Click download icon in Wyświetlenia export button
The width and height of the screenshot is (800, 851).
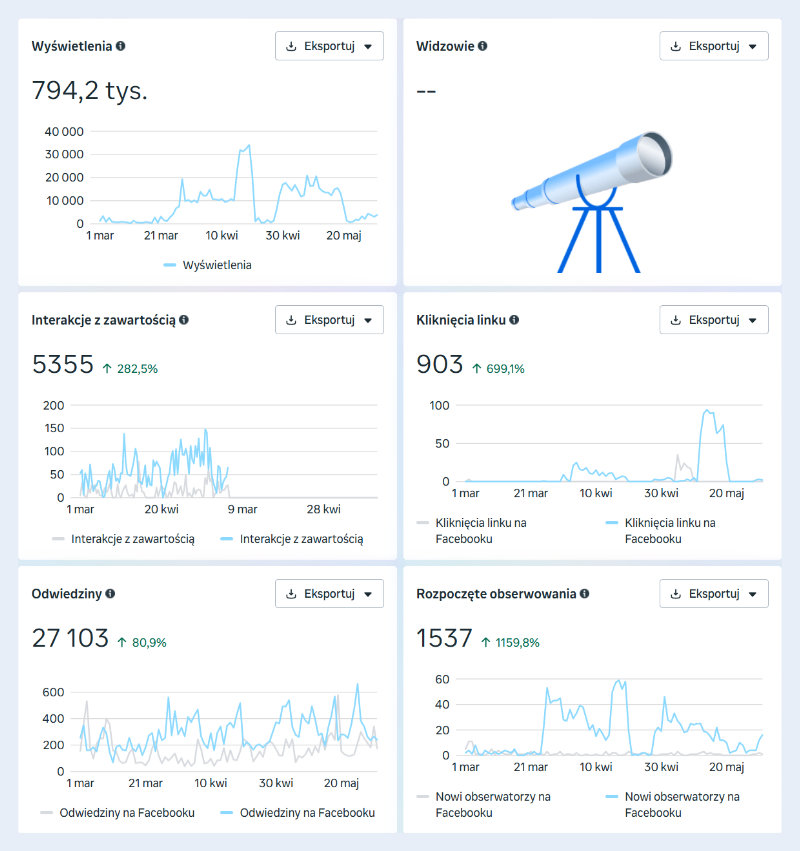pos(292,46)
